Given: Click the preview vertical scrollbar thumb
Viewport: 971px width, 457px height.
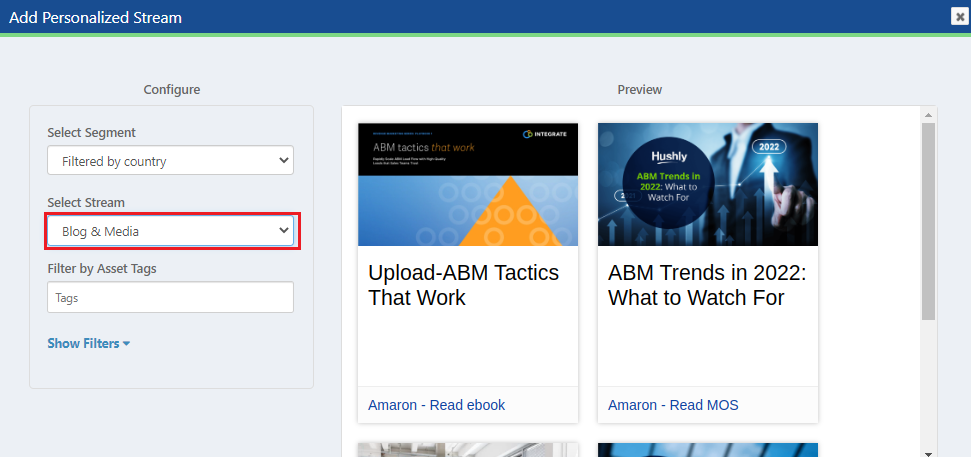Looking at the screenshot, I should (x=928, y=221).
